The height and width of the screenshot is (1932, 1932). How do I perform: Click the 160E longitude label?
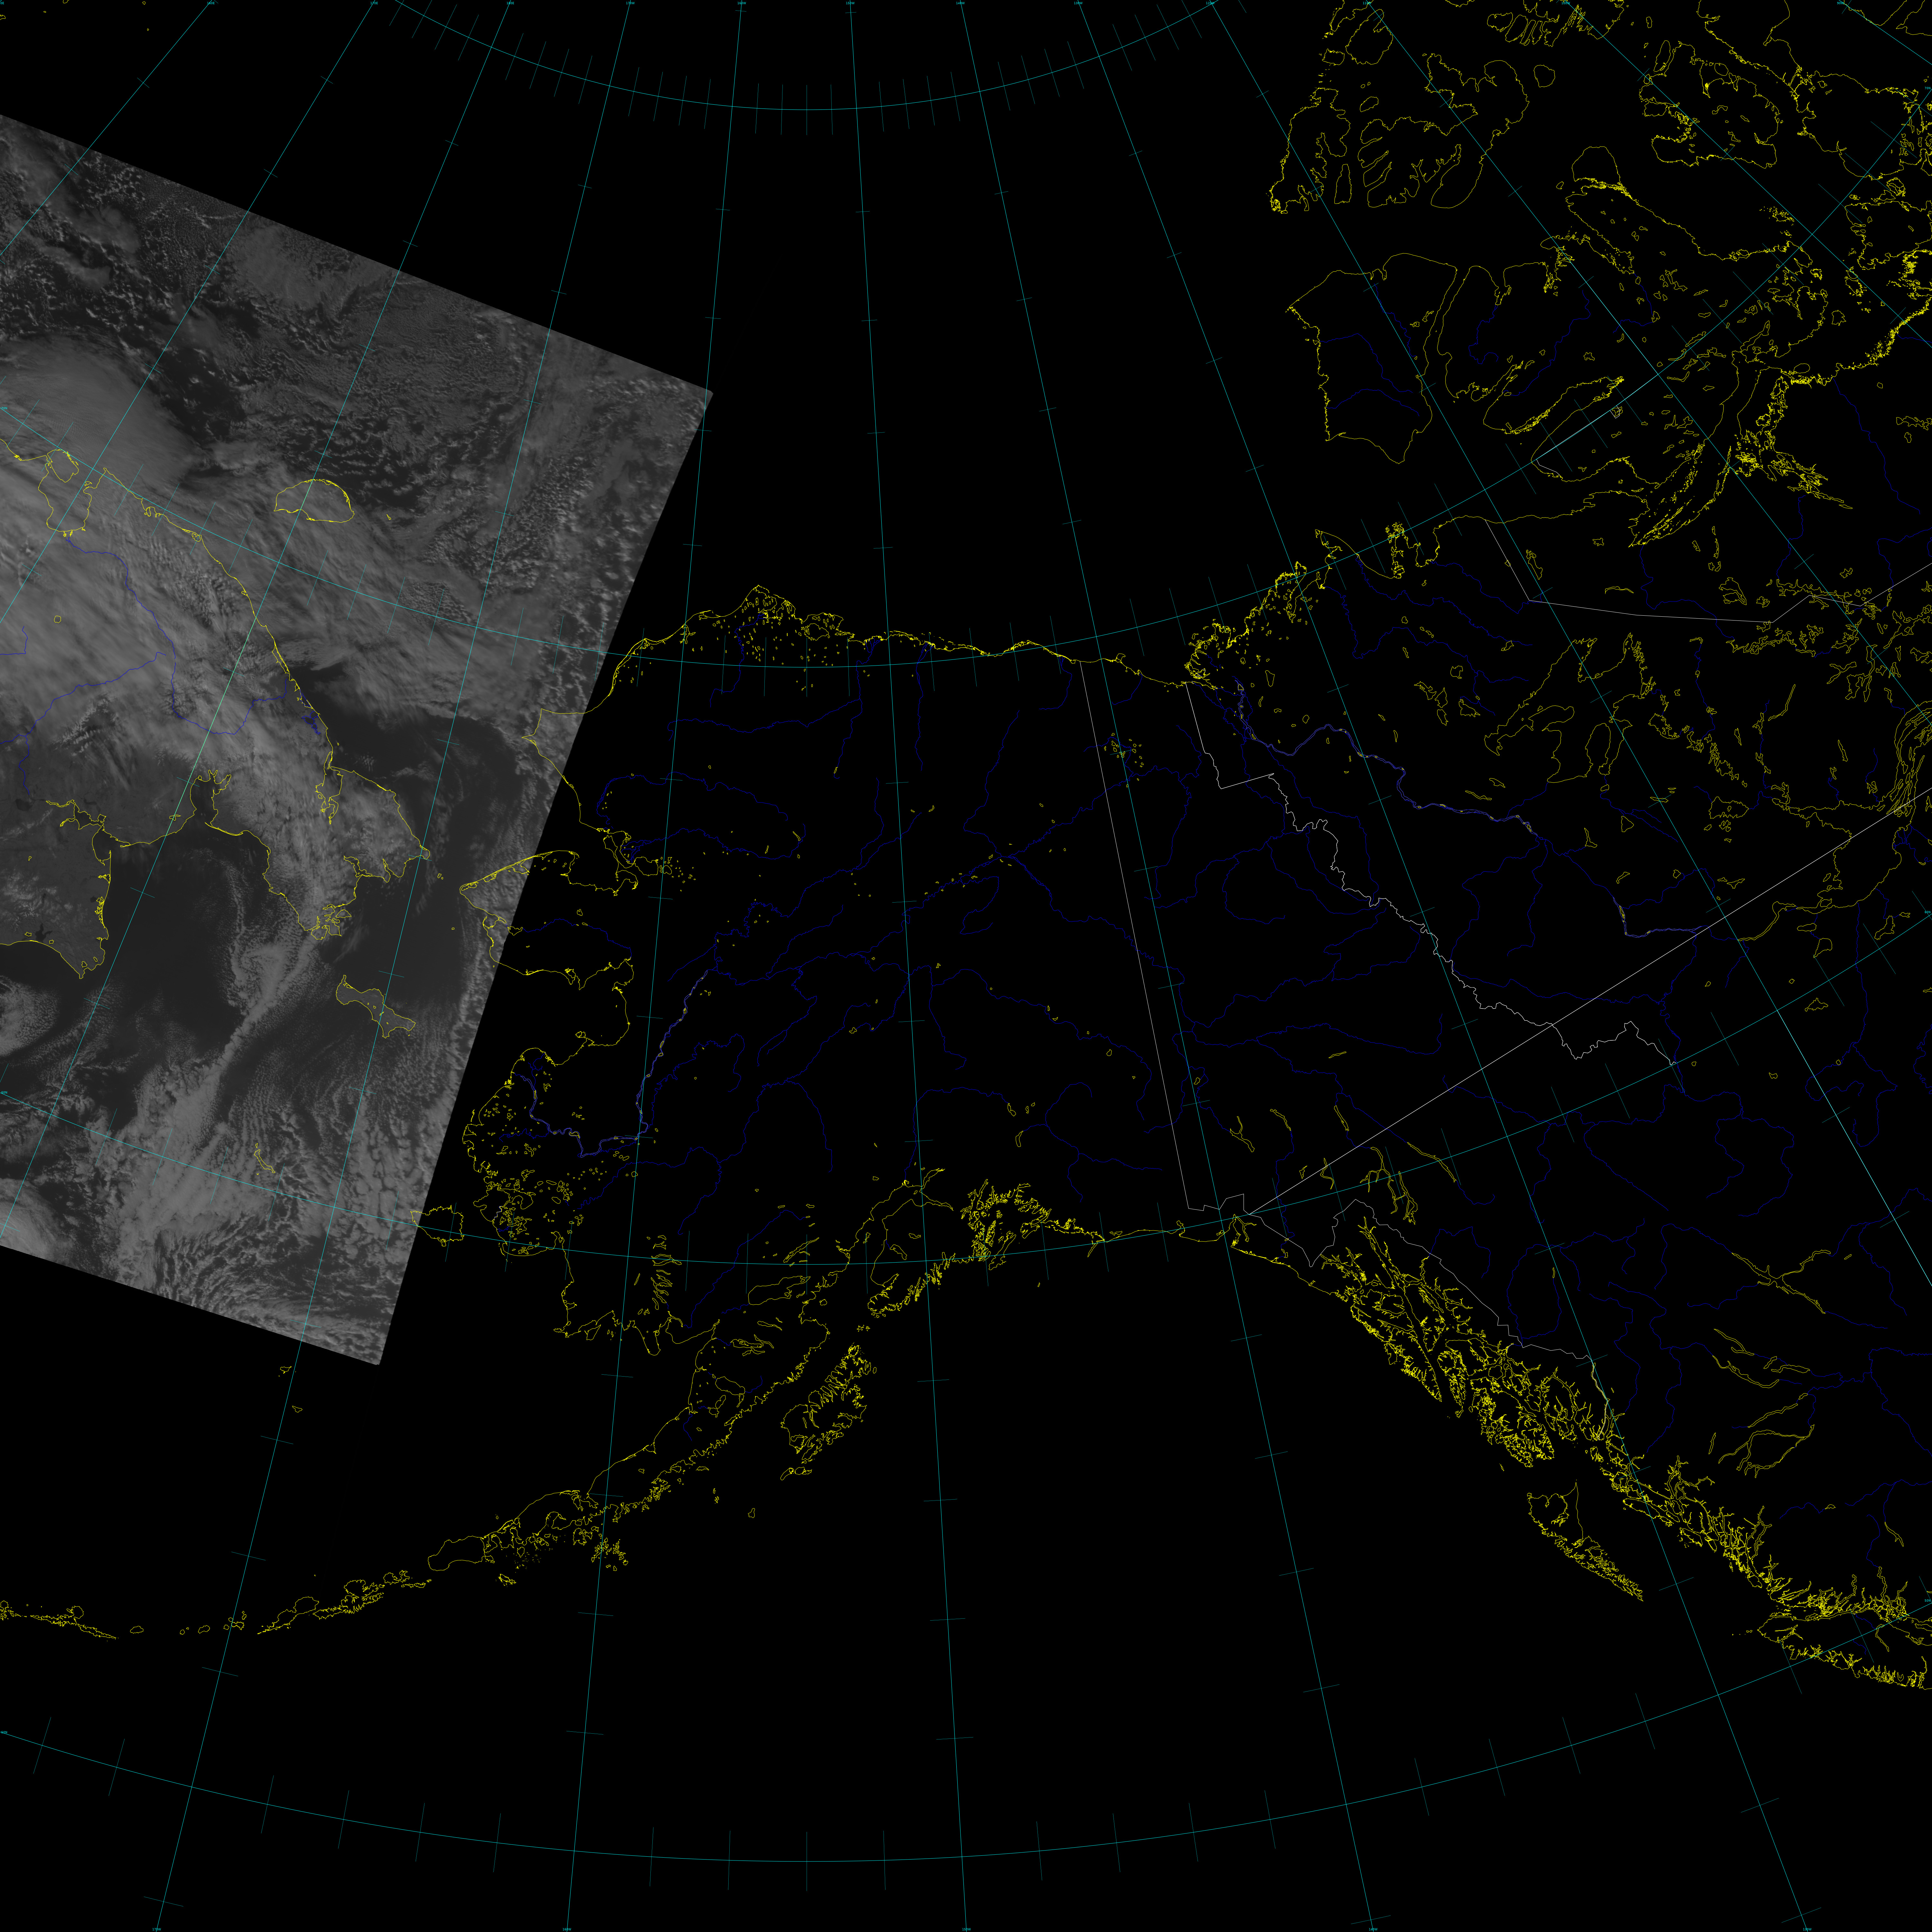tap(211, 3)
